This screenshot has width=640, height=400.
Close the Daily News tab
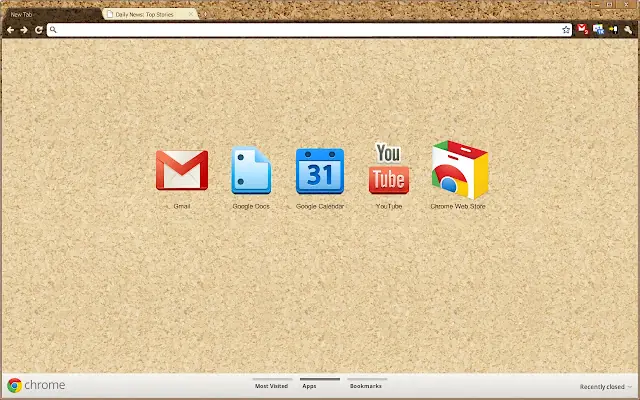191,14
